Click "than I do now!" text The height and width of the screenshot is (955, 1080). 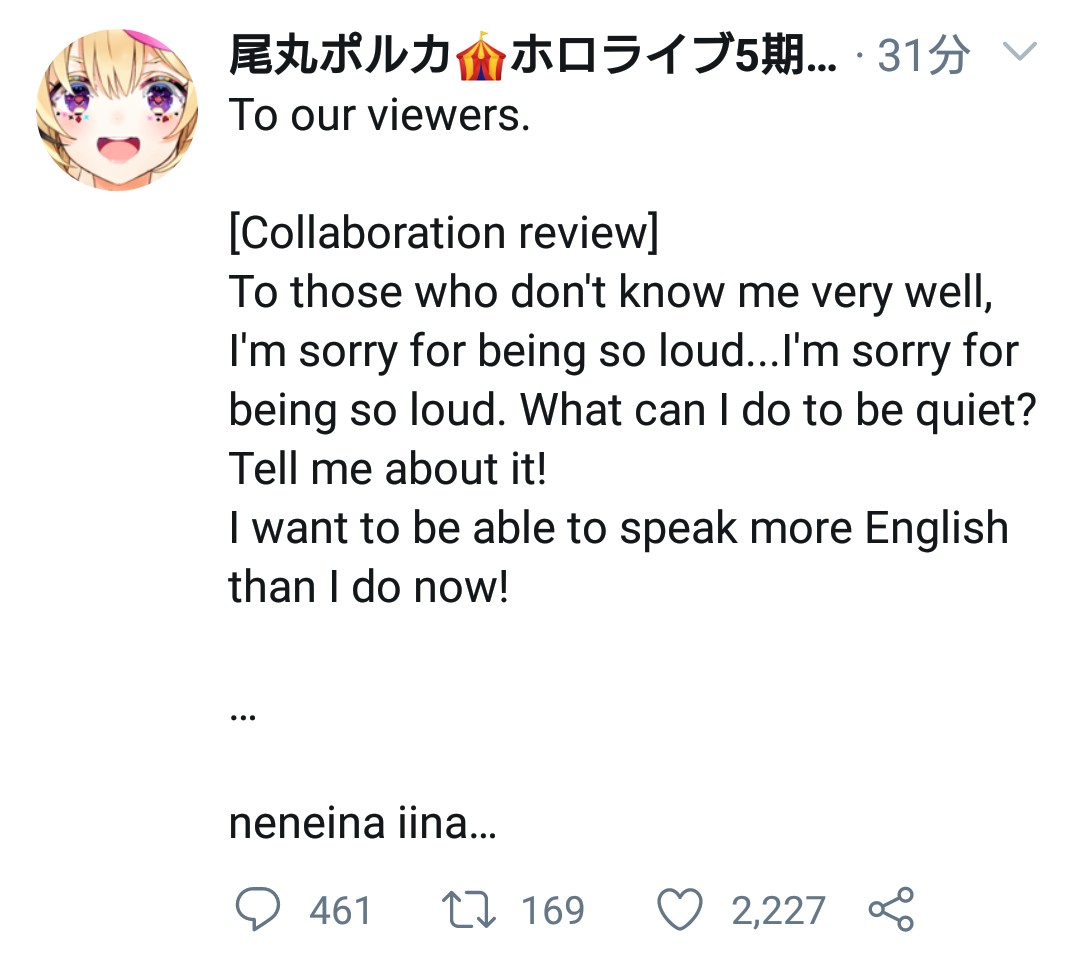click(x=368, y=587)
